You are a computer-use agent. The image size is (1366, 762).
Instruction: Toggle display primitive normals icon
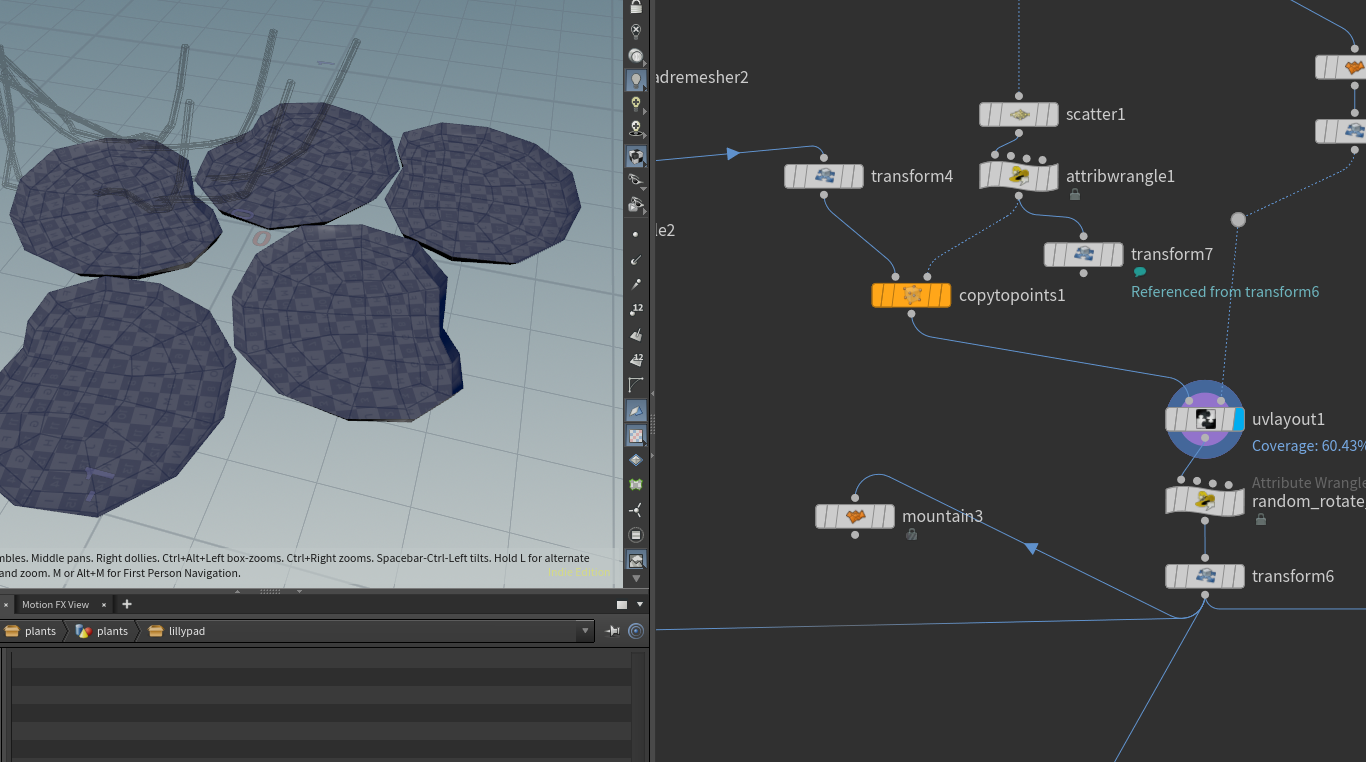(636, 335)
